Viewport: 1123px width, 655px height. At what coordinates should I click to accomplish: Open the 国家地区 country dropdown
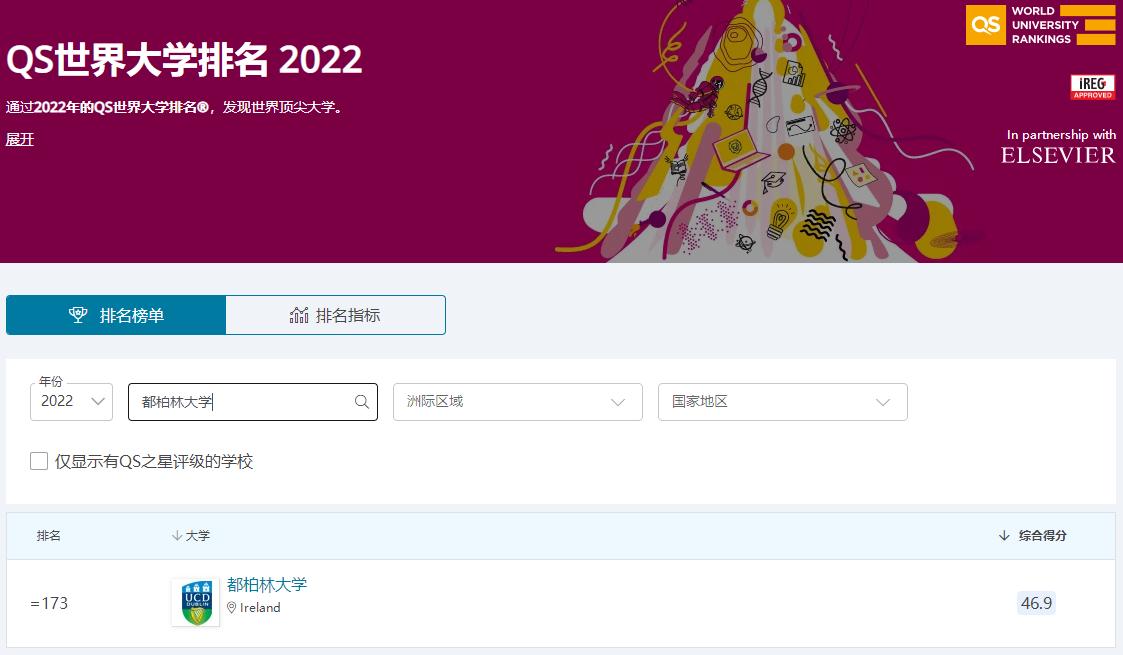pos(782,401)
